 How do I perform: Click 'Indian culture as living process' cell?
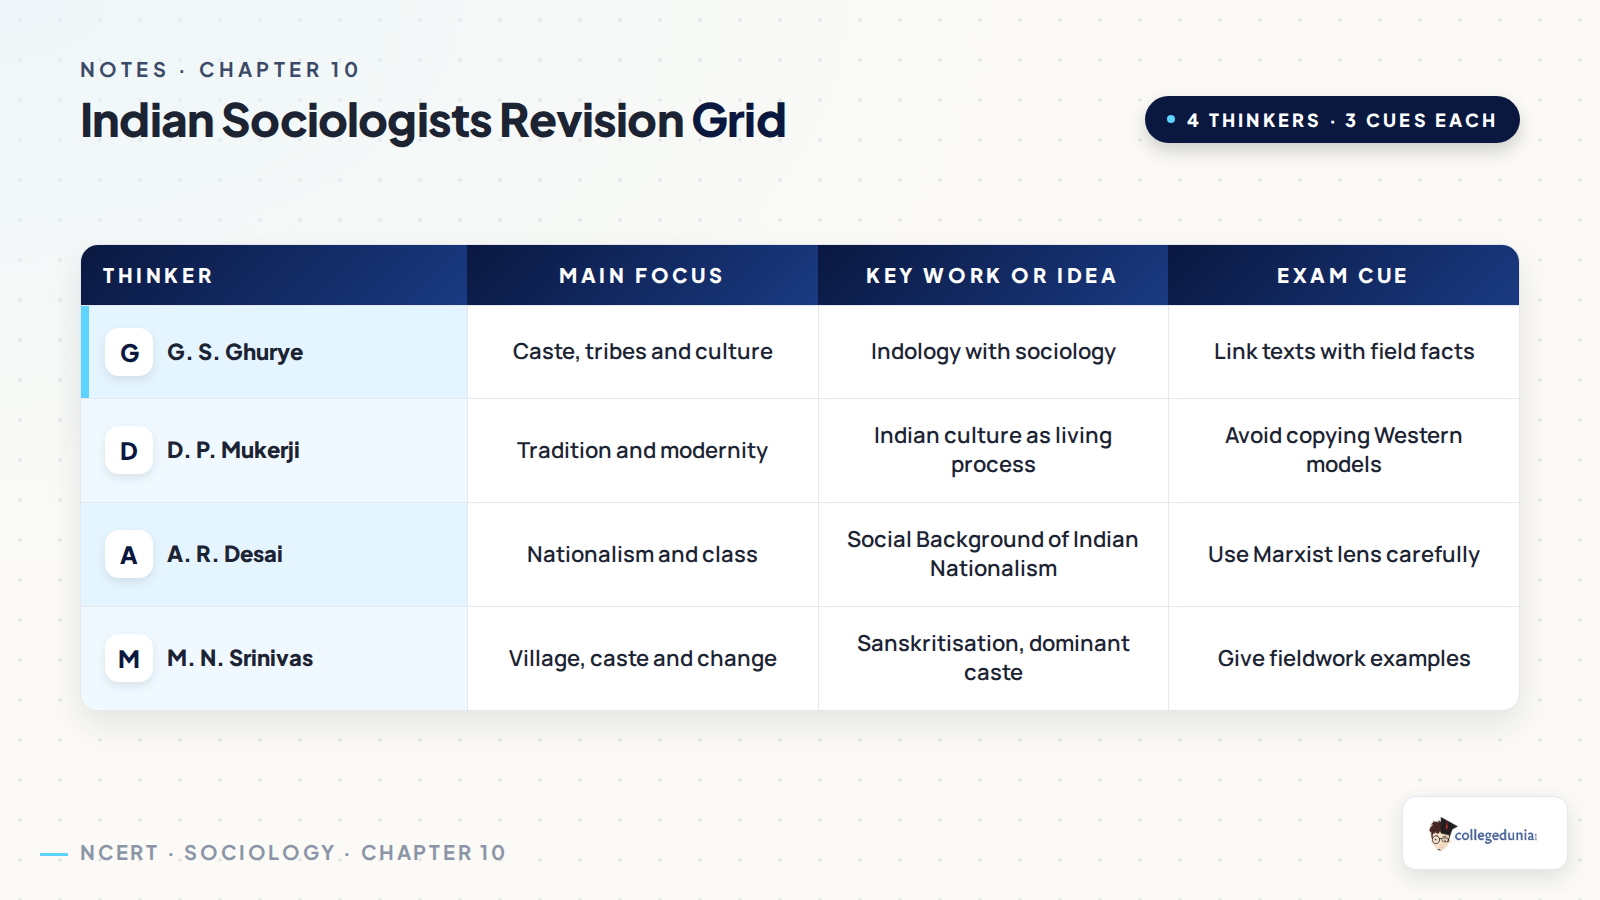(993, 451)
